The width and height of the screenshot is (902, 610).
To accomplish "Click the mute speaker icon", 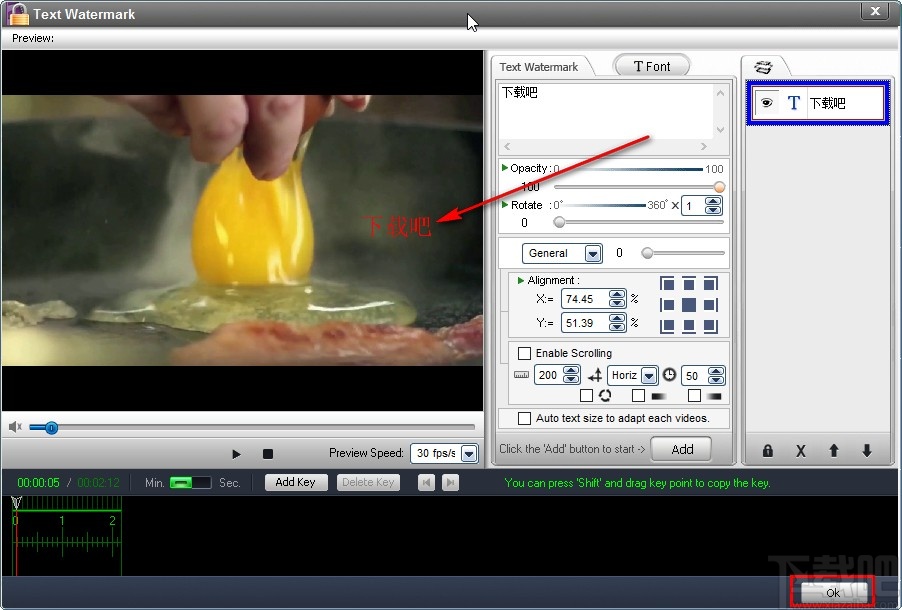I will [15, 427].
